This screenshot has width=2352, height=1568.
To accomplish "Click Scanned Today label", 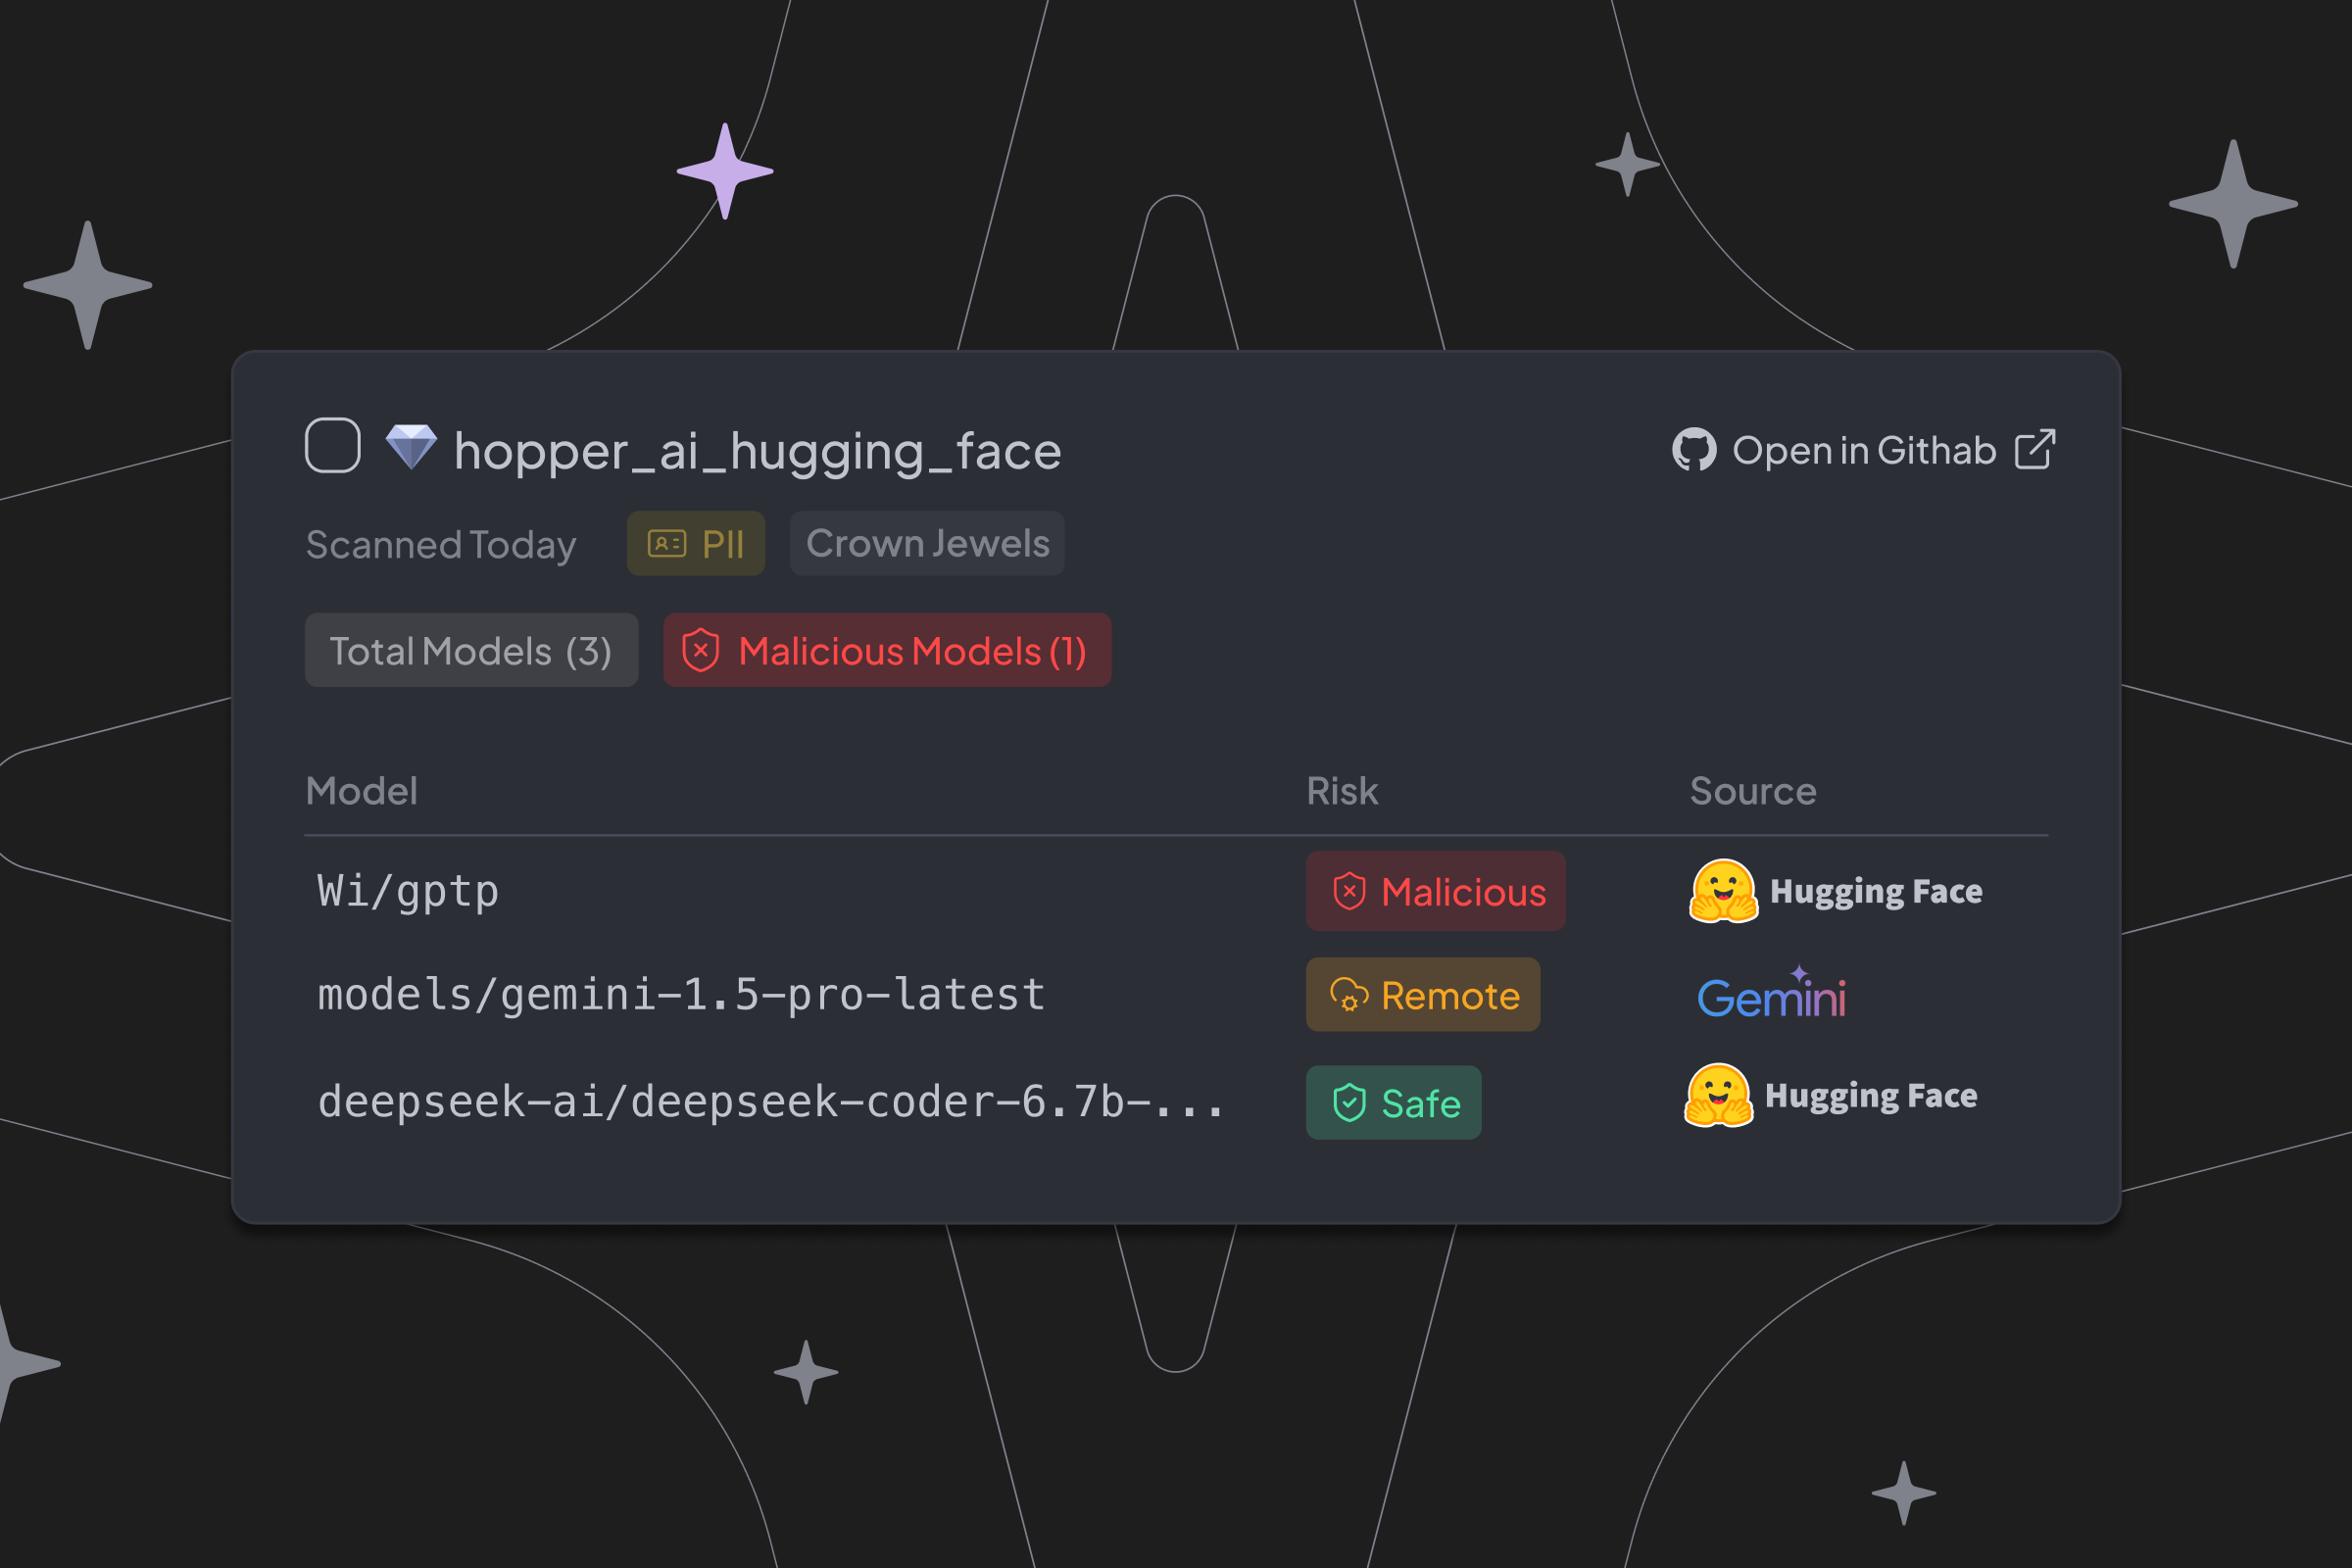I will (441, 545).
